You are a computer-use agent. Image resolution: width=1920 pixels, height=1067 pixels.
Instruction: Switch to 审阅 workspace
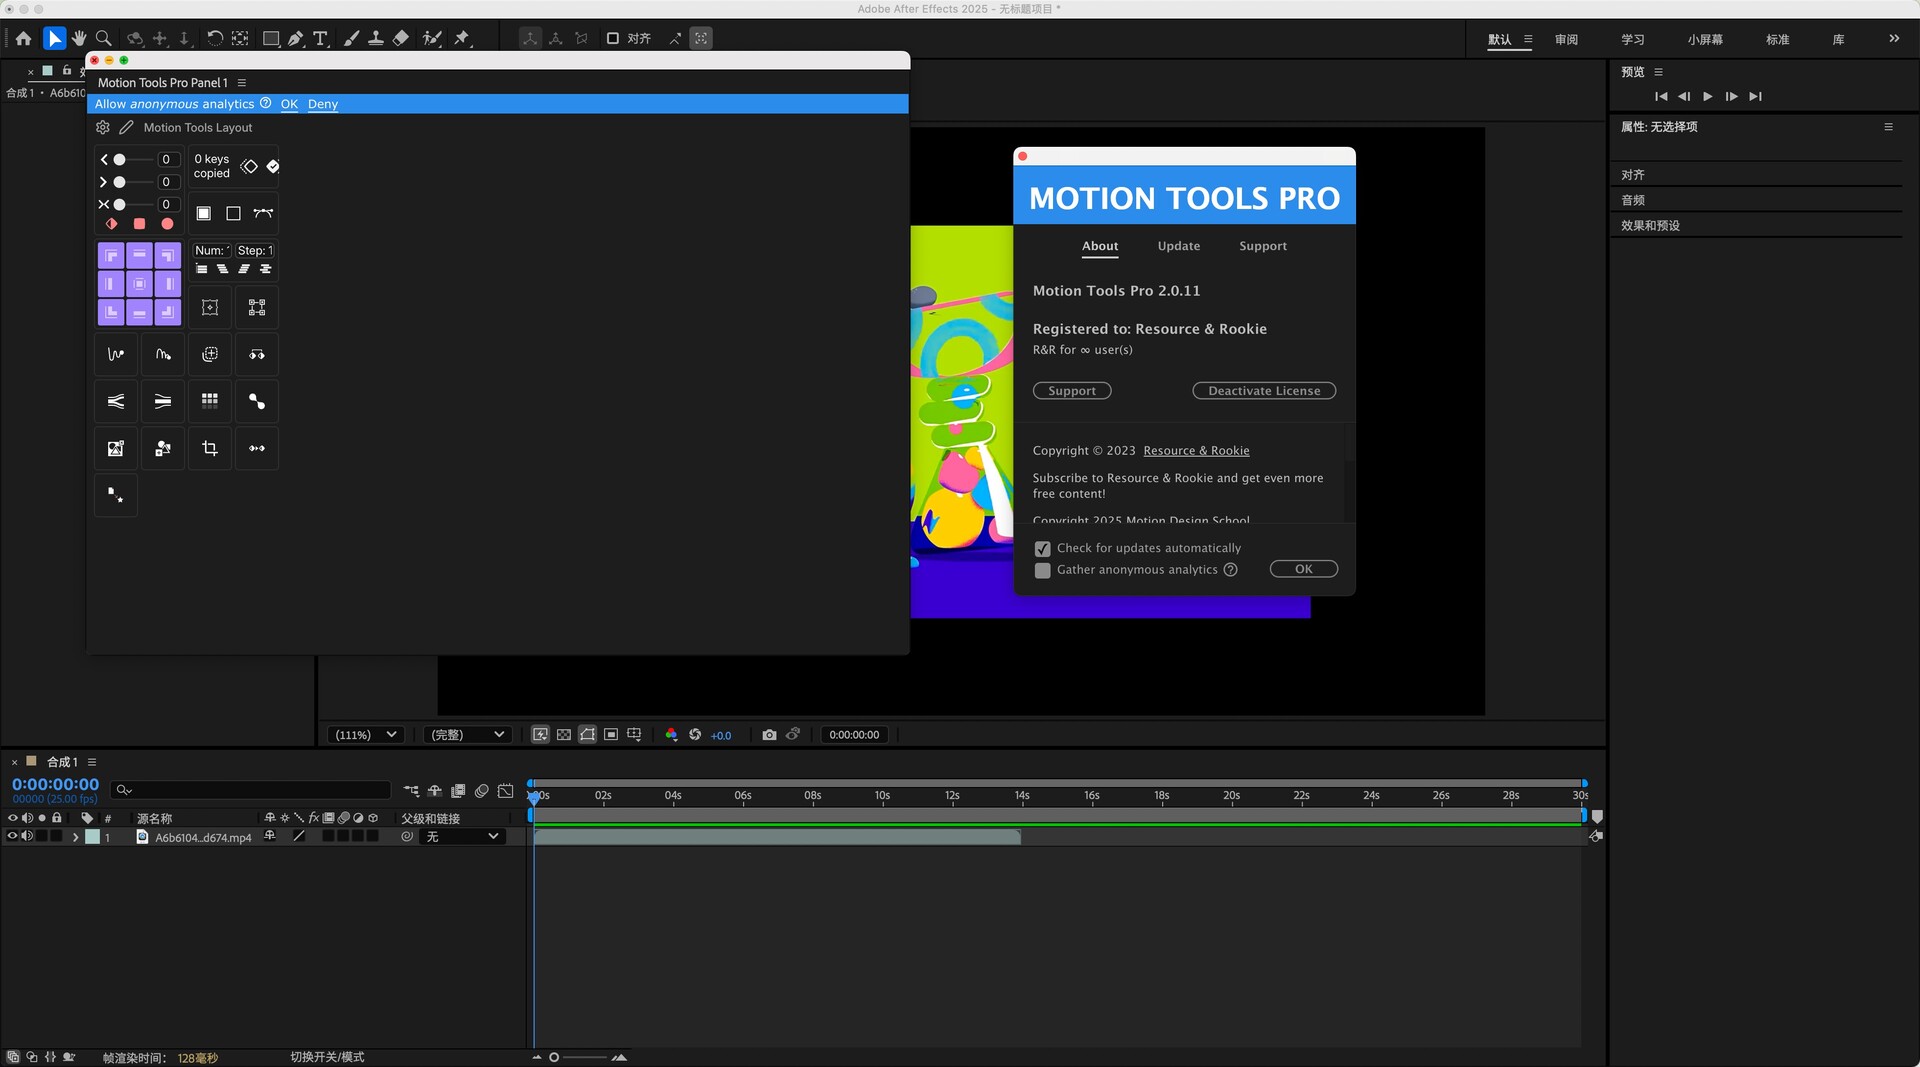(1566, 39)
